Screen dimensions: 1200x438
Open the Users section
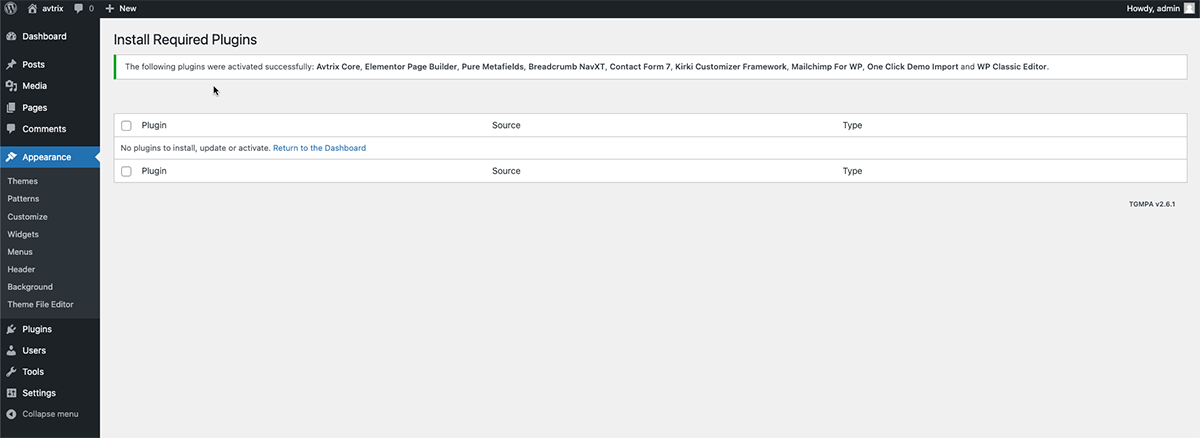coord(34,351)
